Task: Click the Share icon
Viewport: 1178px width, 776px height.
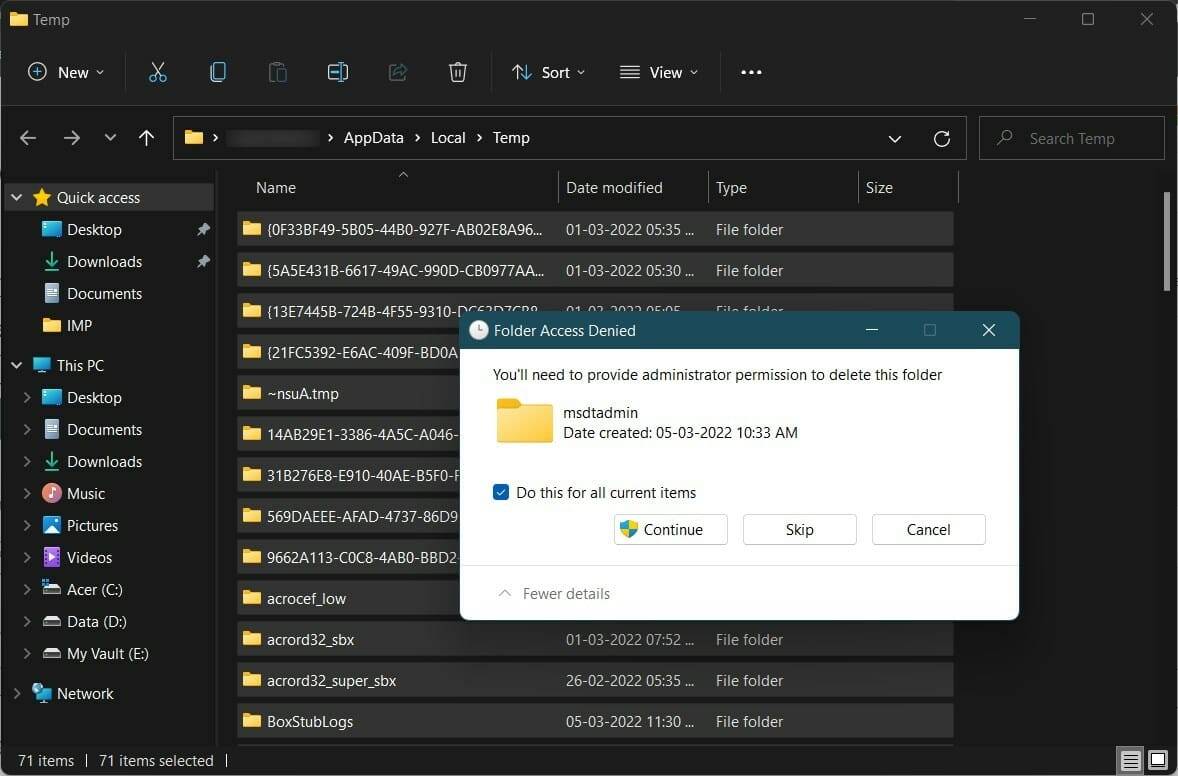Action: click(x=397, y=71)
